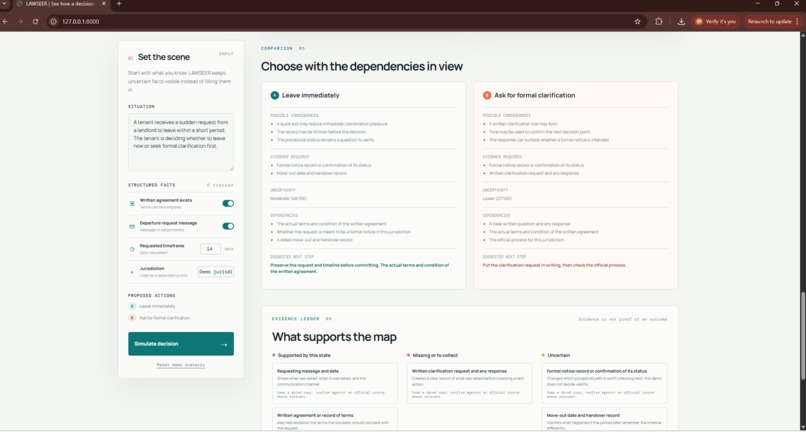Click the Departure request message envelope icon
This screenshot has height=432, width=806.
coord(132,226)
